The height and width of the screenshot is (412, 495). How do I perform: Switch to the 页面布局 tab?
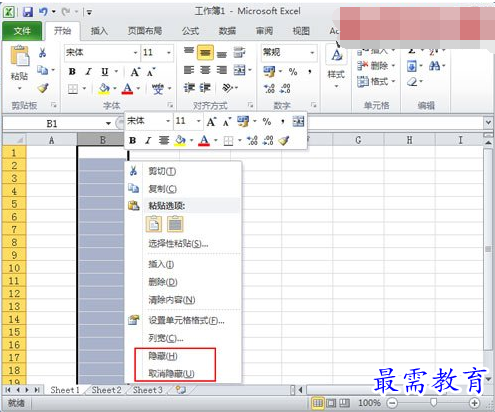[x=145, y=31]
